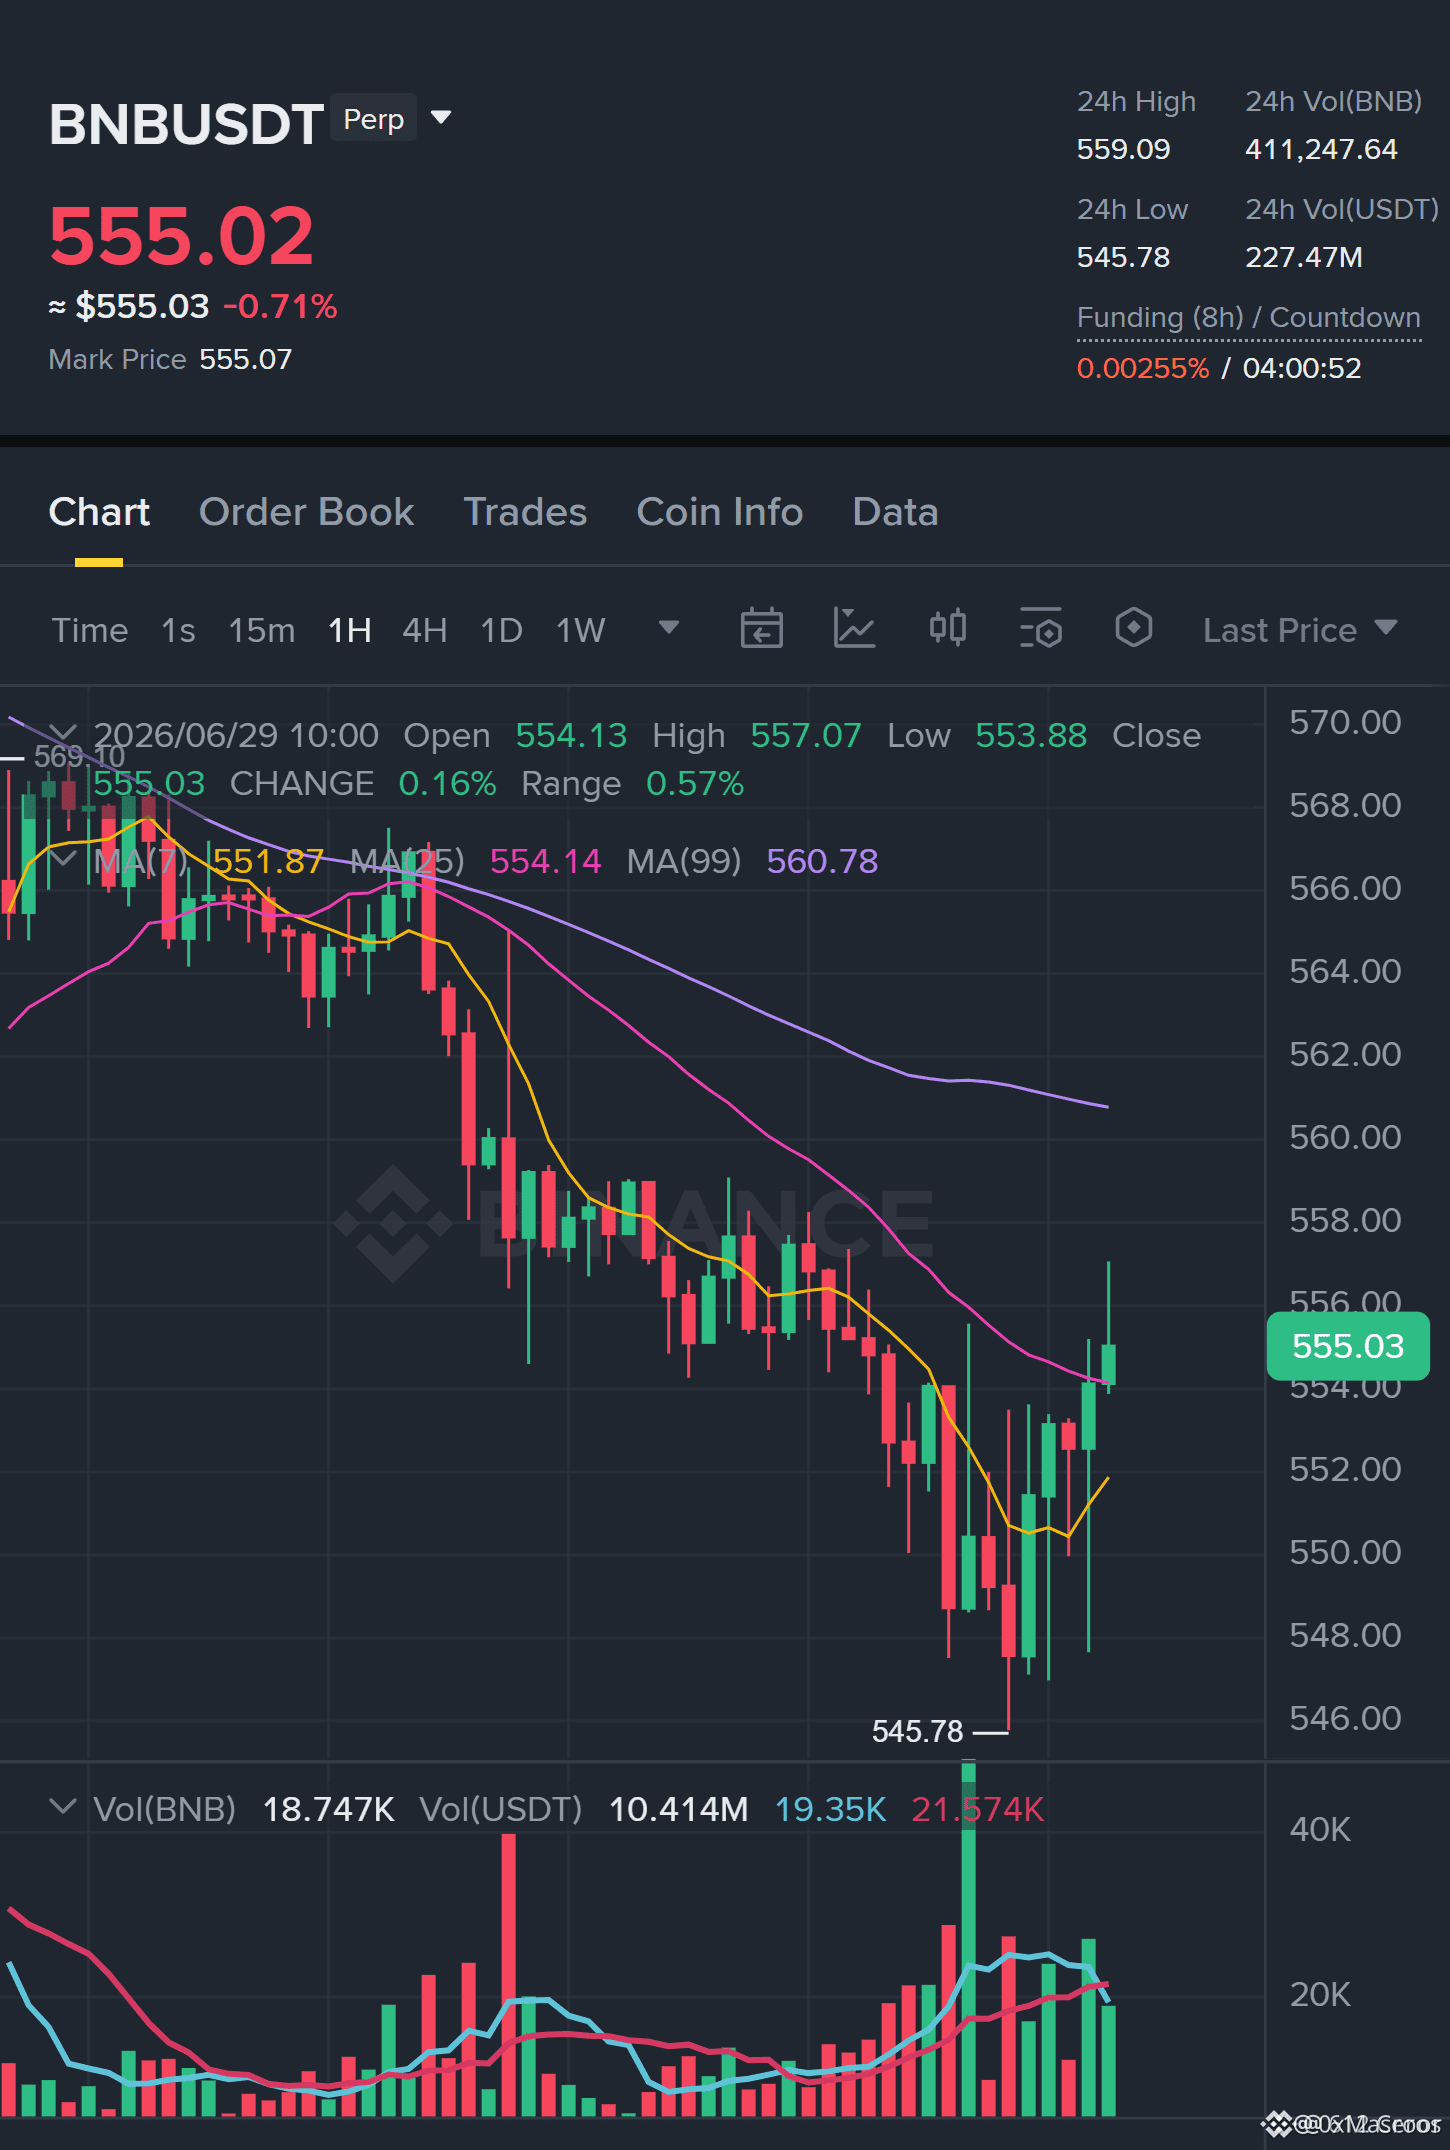Click the 24h Low value 545.78 in header
Screen dimensions: 1450x2150
click(x=1123, y=257)
